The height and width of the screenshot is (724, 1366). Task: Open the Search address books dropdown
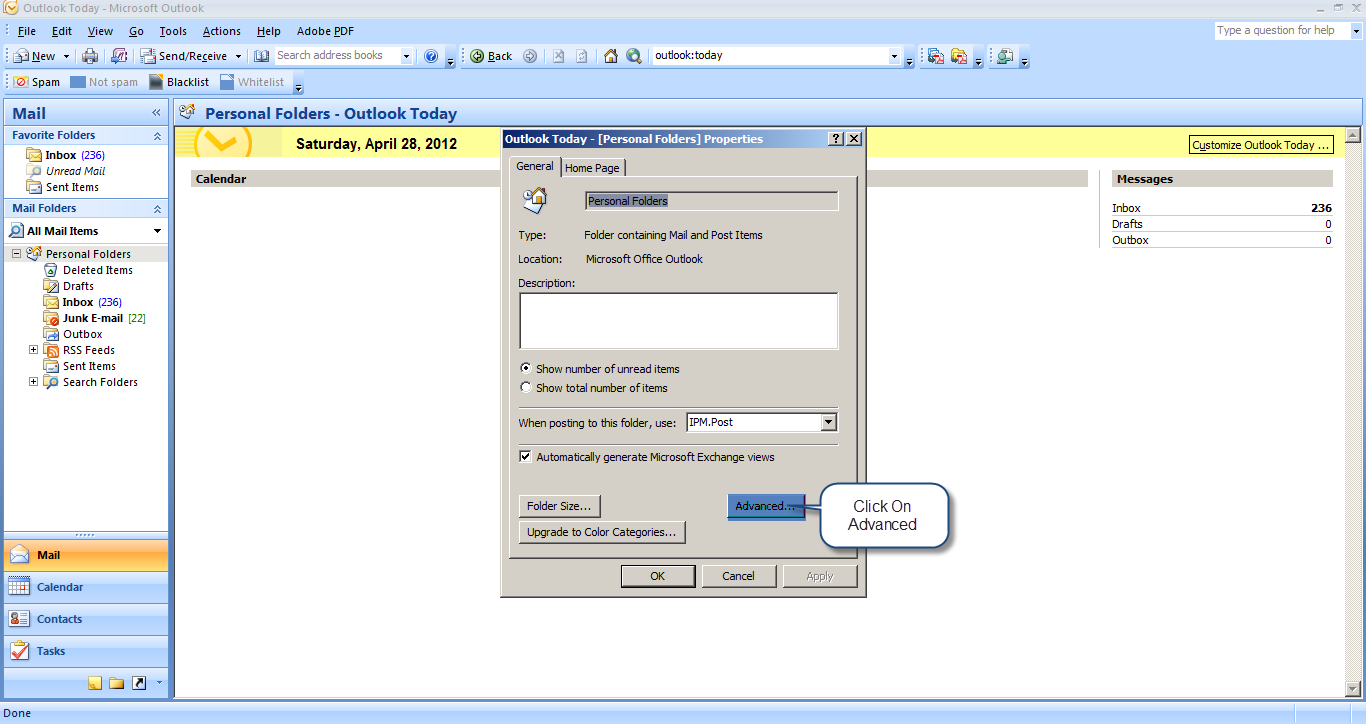[406, 56]
